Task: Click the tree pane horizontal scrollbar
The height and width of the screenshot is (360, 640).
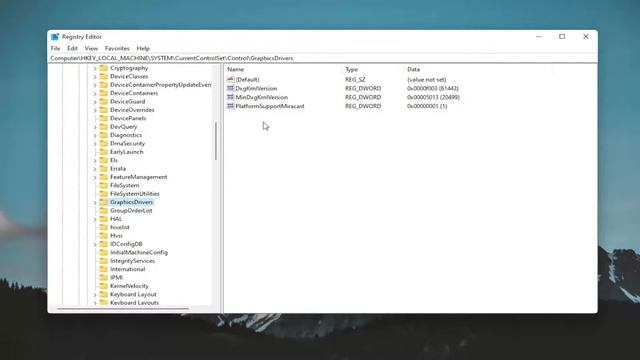Action: [123, 309]
